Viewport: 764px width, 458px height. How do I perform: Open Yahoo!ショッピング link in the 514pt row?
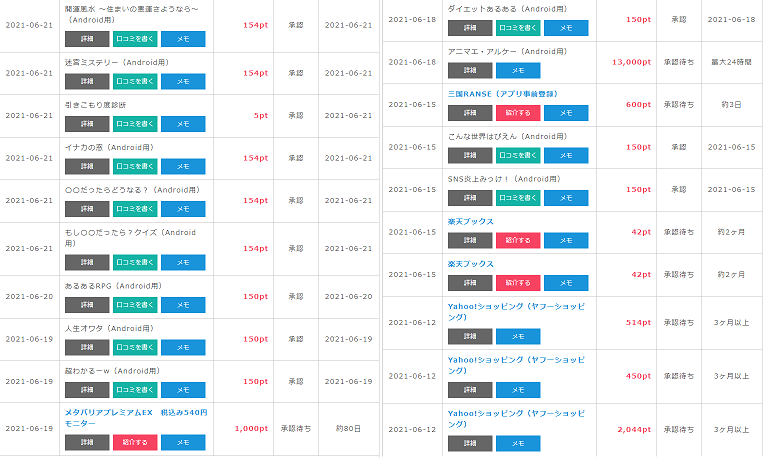click(x=516, y=310)
